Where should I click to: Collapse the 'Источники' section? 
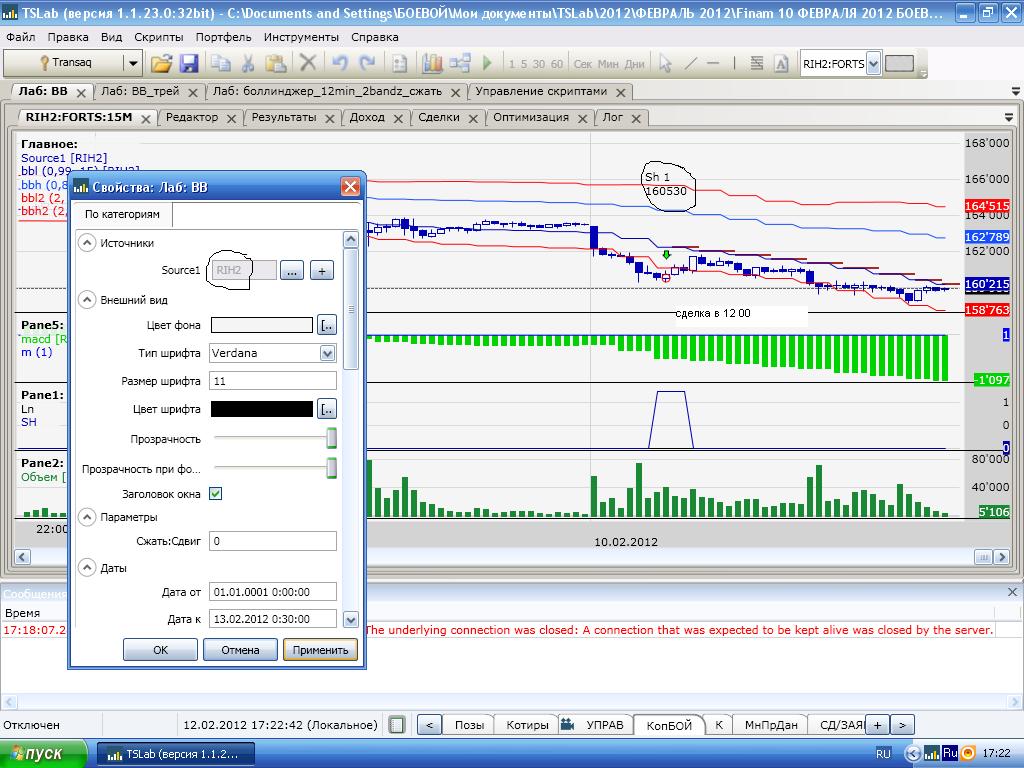click(87, 243)
